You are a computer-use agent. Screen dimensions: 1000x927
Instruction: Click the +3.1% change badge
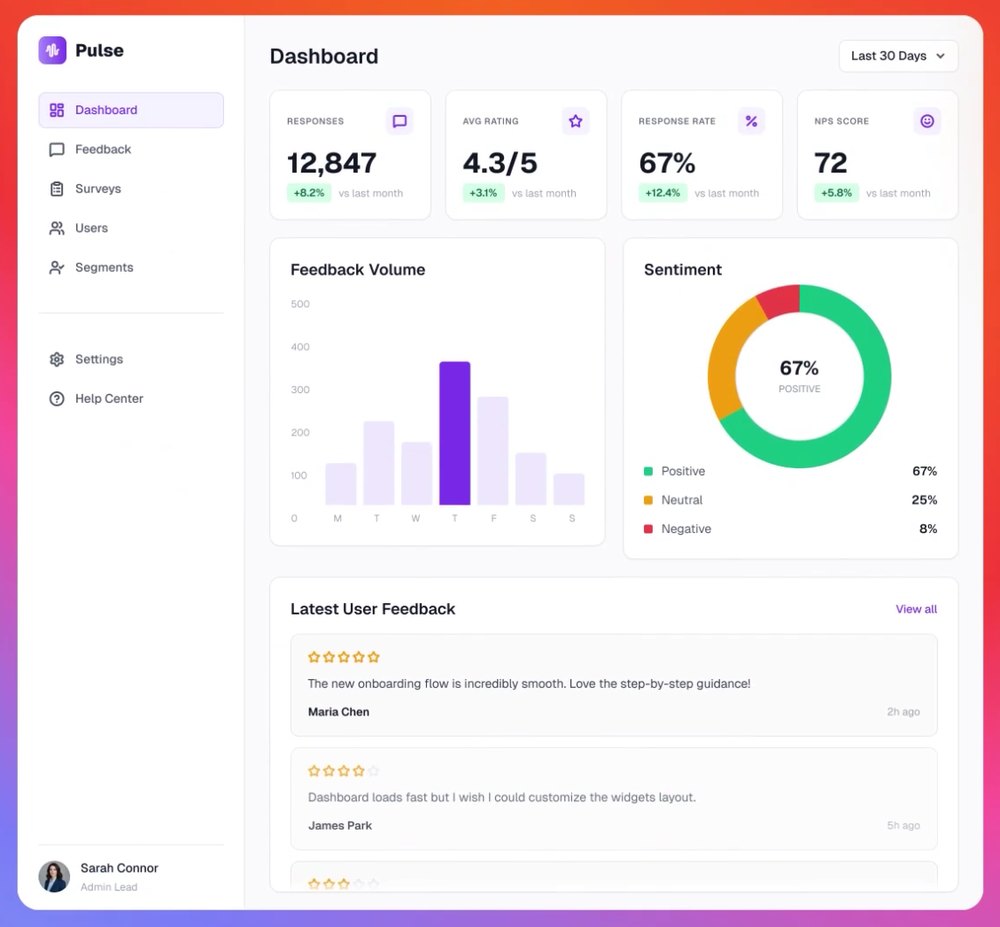(x=483, y=193)
